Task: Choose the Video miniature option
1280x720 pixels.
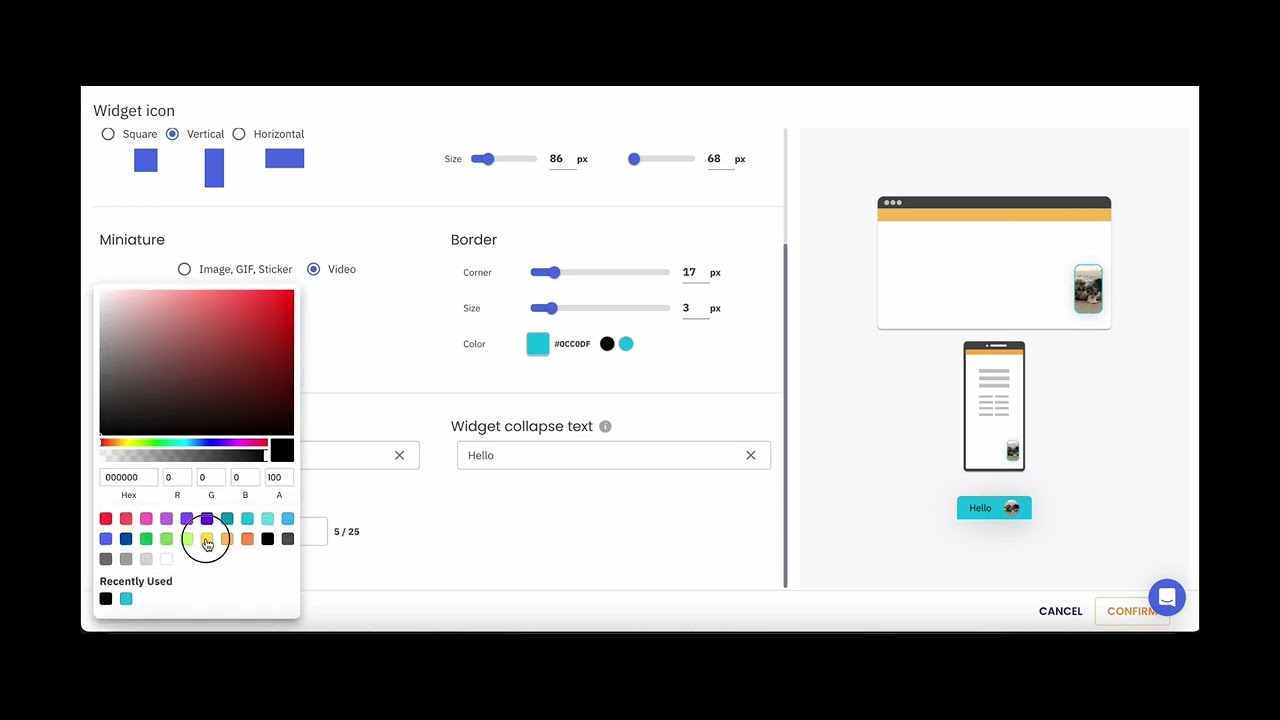Action: coord(314,269)
